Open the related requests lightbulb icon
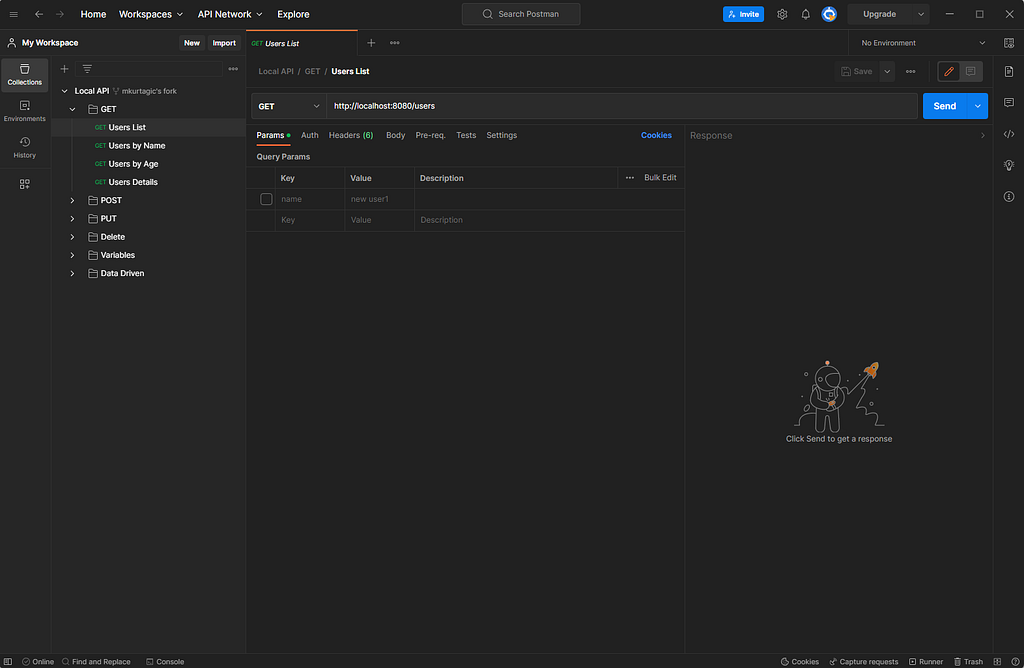This screenshot has height=668, width=1024. tap(1009, 165)
